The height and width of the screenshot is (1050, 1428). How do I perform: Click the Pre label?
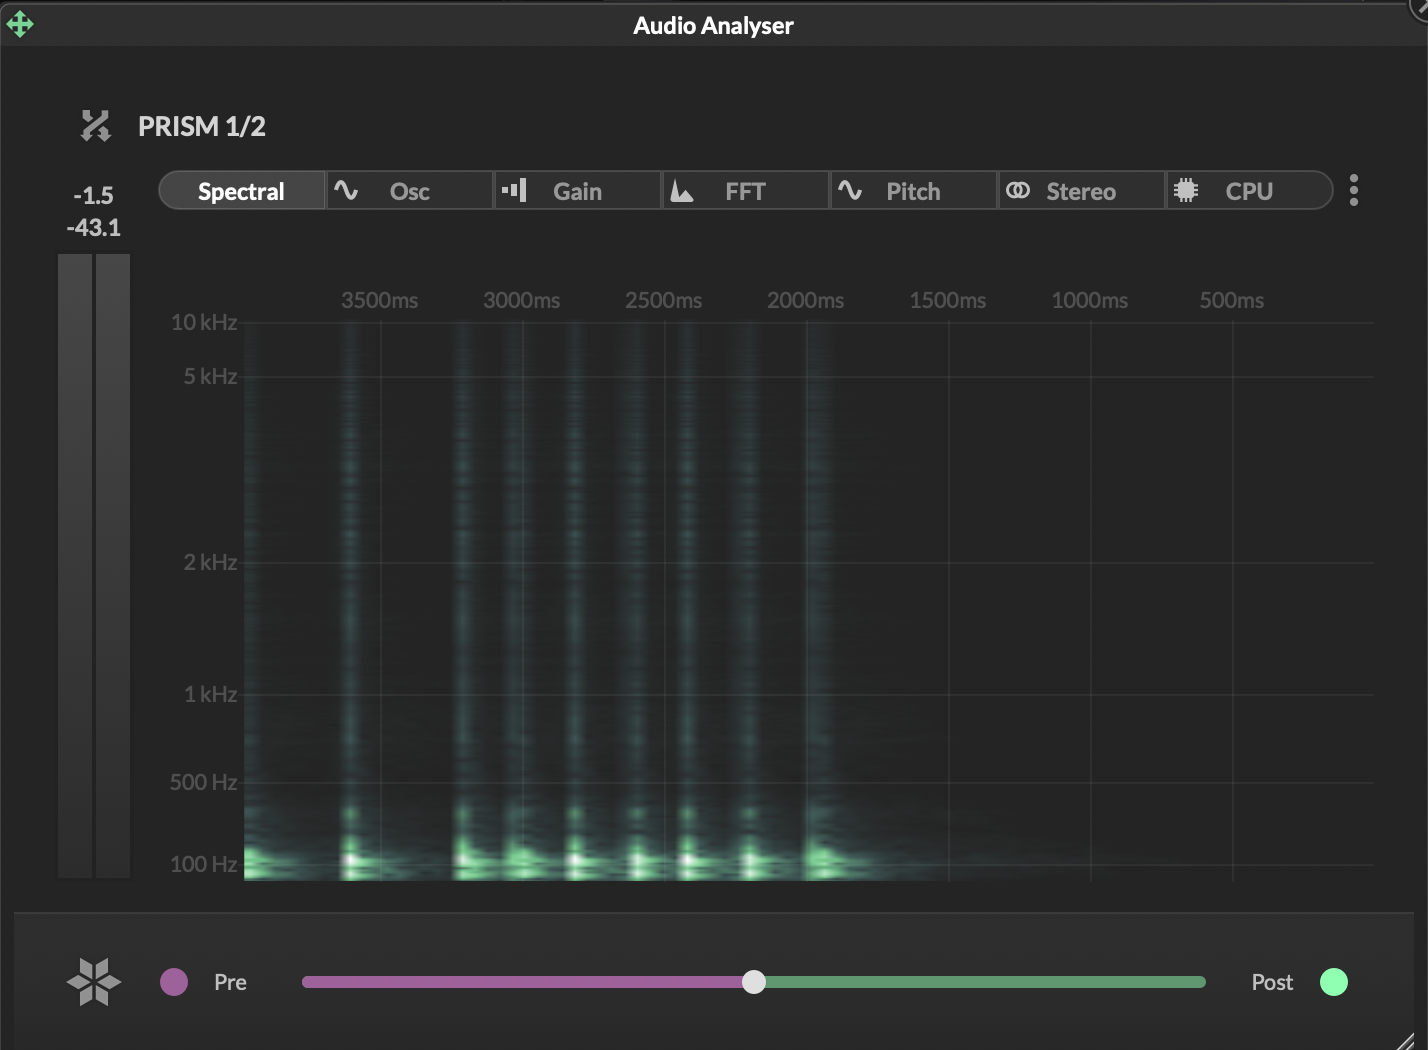click(230, 982)
